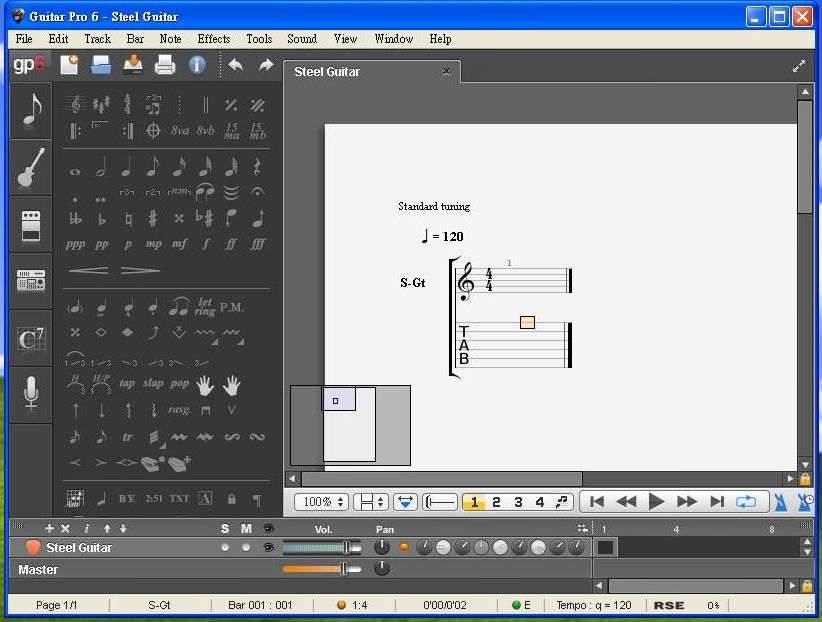Insert the treble clef symbol
Screen dimensions: 822x622
point(75,104)
